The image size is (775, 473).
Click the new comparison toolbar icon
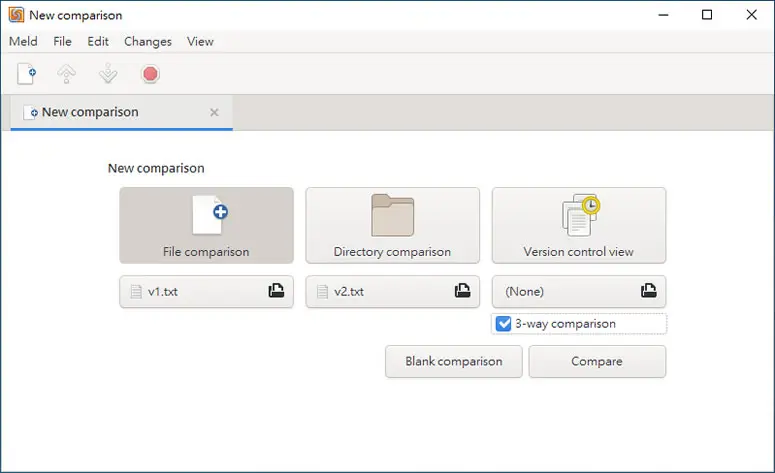coord(27,74)
